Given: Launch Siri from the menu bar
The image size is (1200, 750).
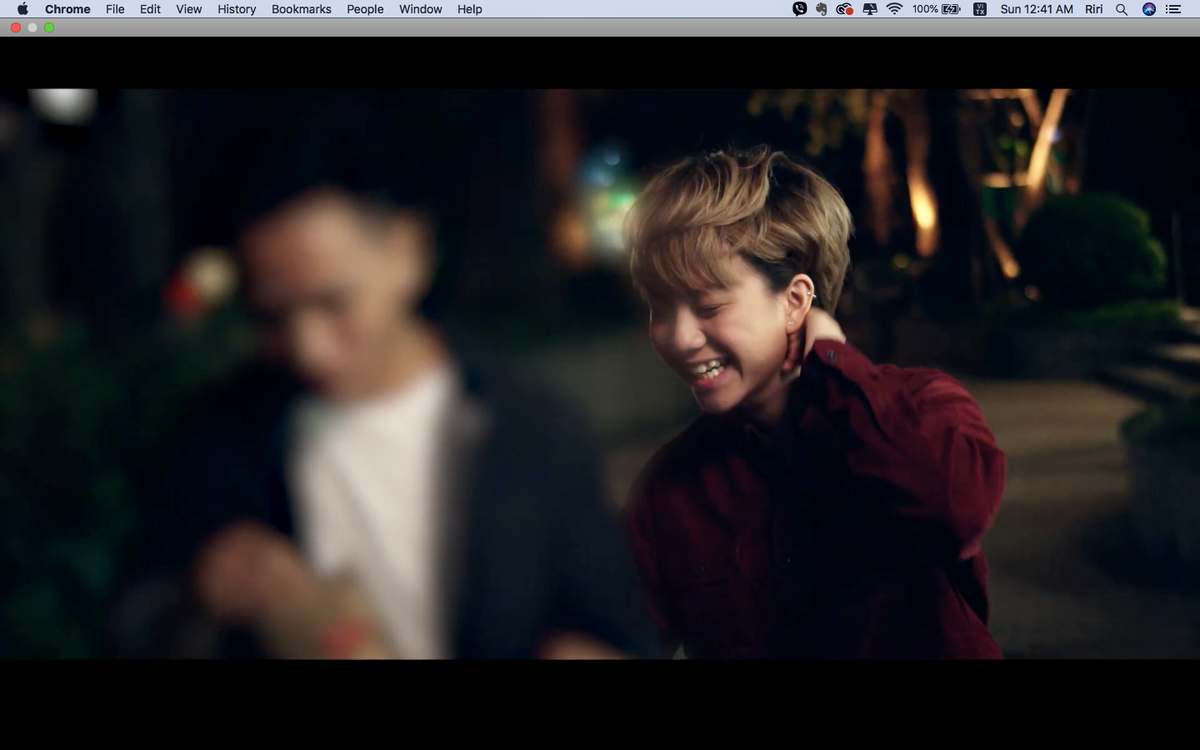Looking at the screenshot, I should [x=1149, y=9].
